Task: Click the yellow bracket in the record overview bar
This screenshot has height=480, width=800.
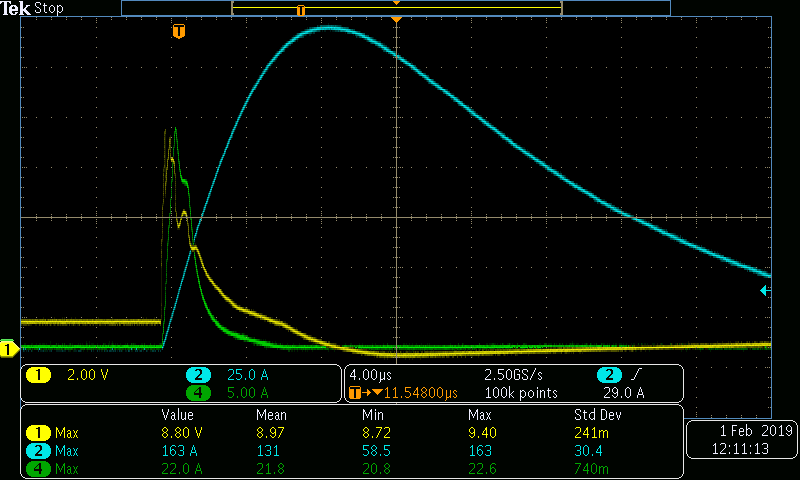Action: point(397,8)
